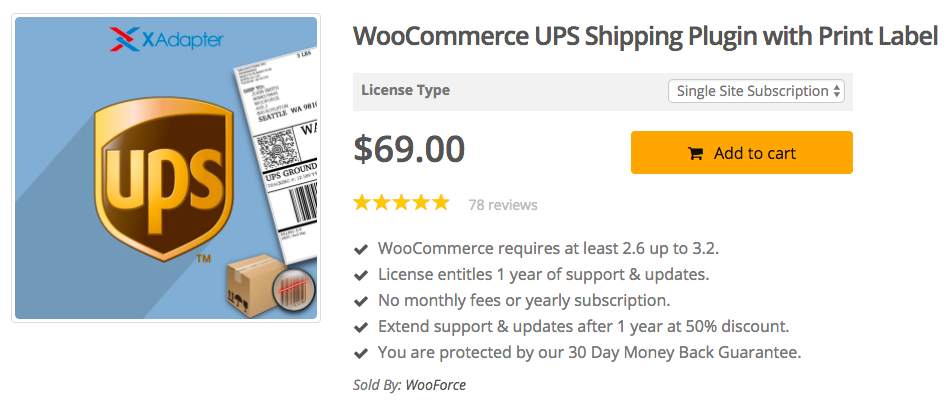Screen dimensions: 951x404
Task: Click the WooForce seller link
Action: tap(435, 385)
